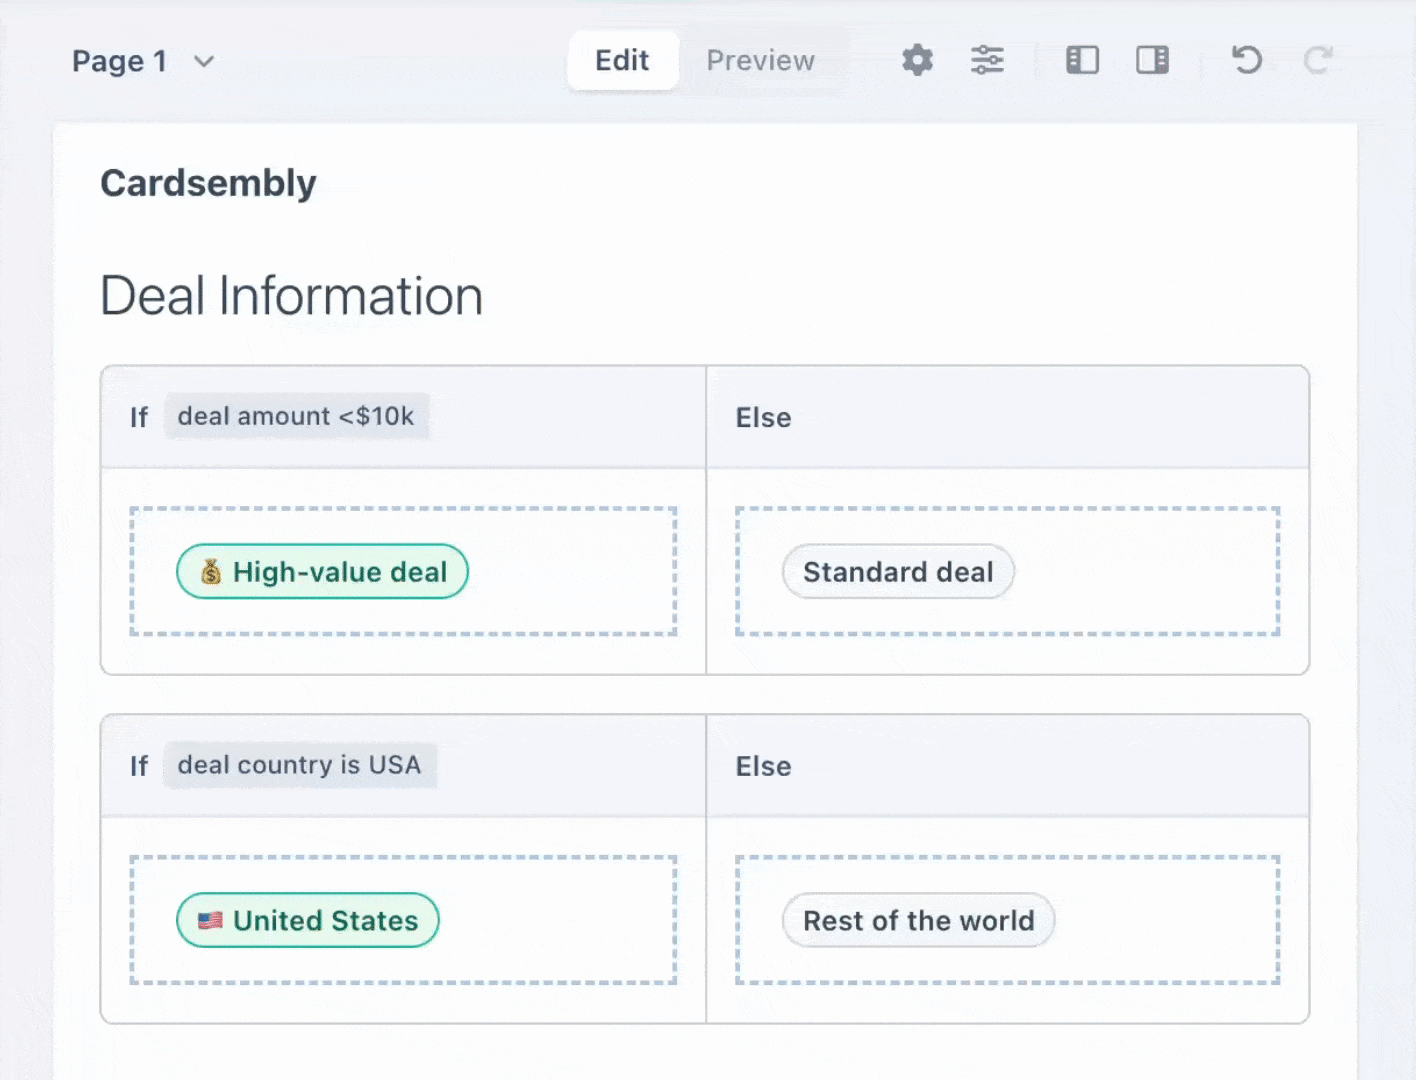The height and width of the screenshot is (1080, 1416).
Task: Open the sliders adjustments icon
Action: [x=987, y=60]
